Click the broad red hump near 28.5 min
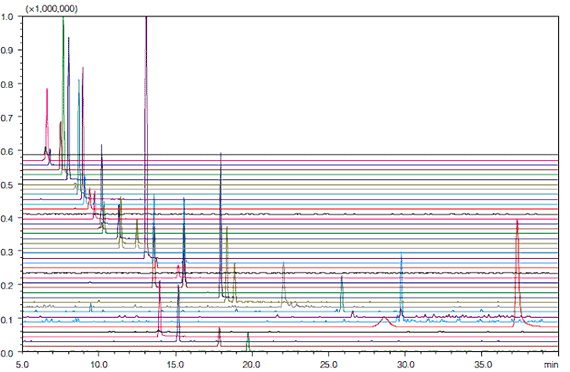The image size is (570, 372). (x=384, y=321)
